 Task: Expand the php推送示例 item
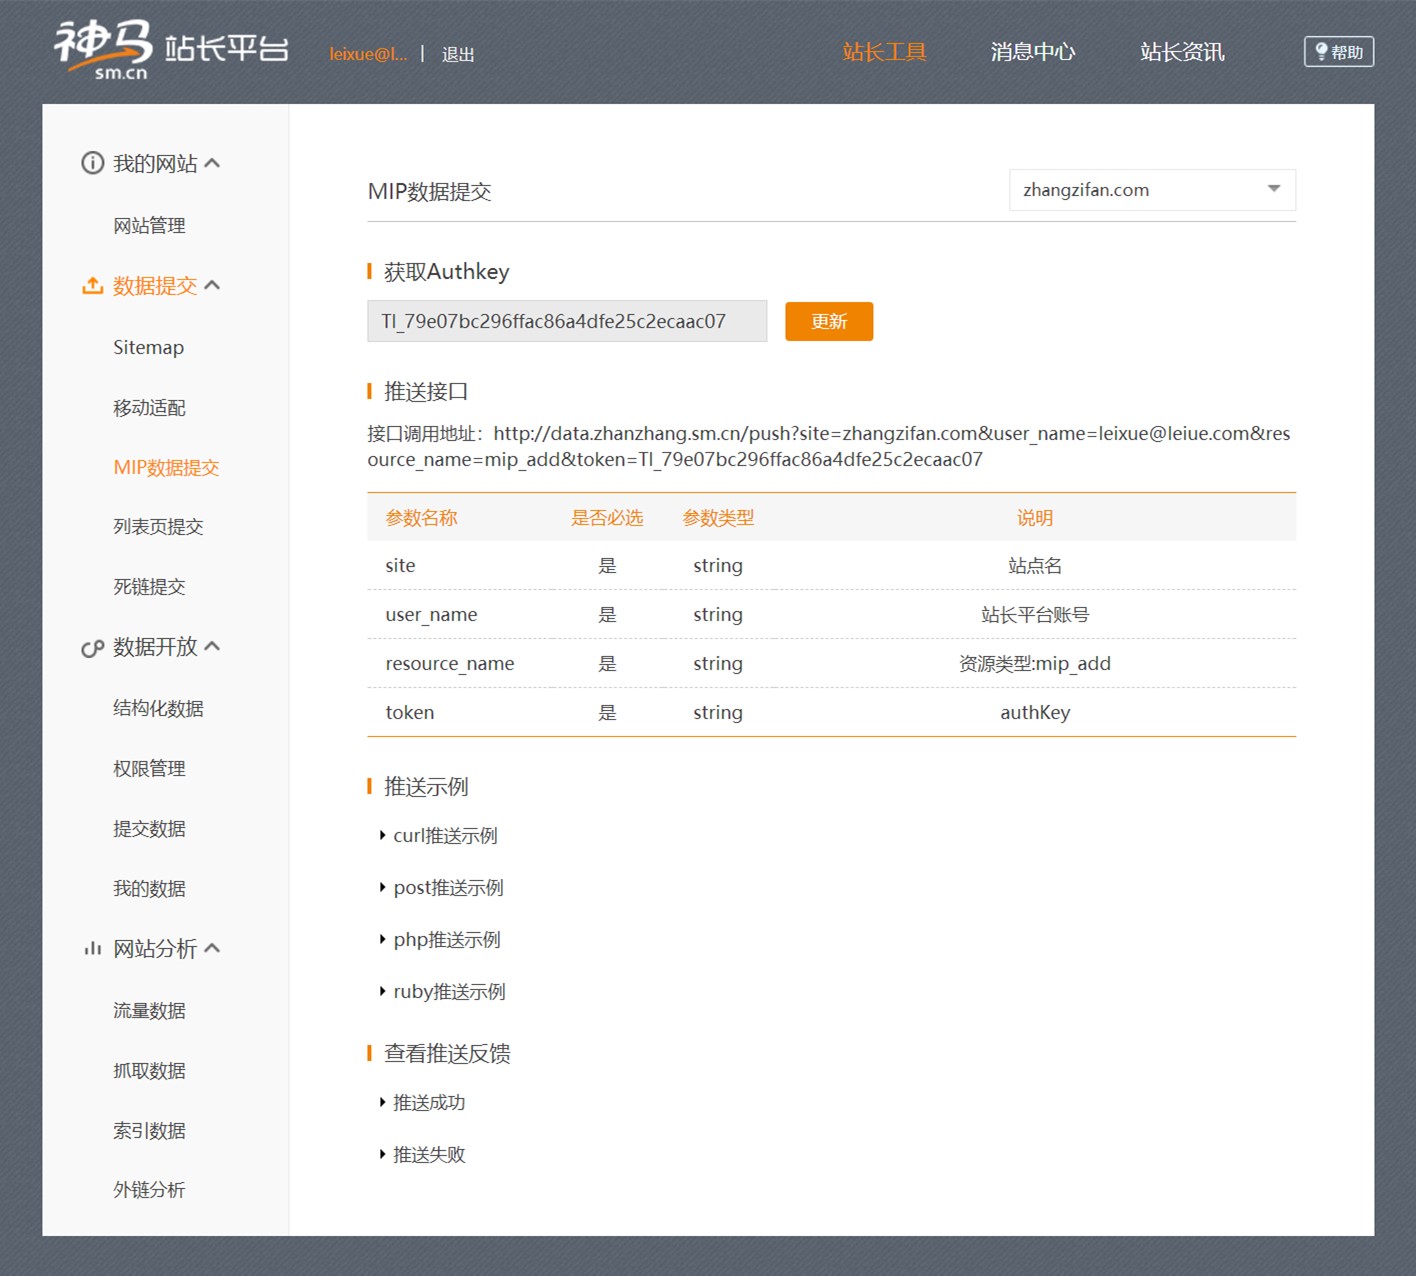440,939
